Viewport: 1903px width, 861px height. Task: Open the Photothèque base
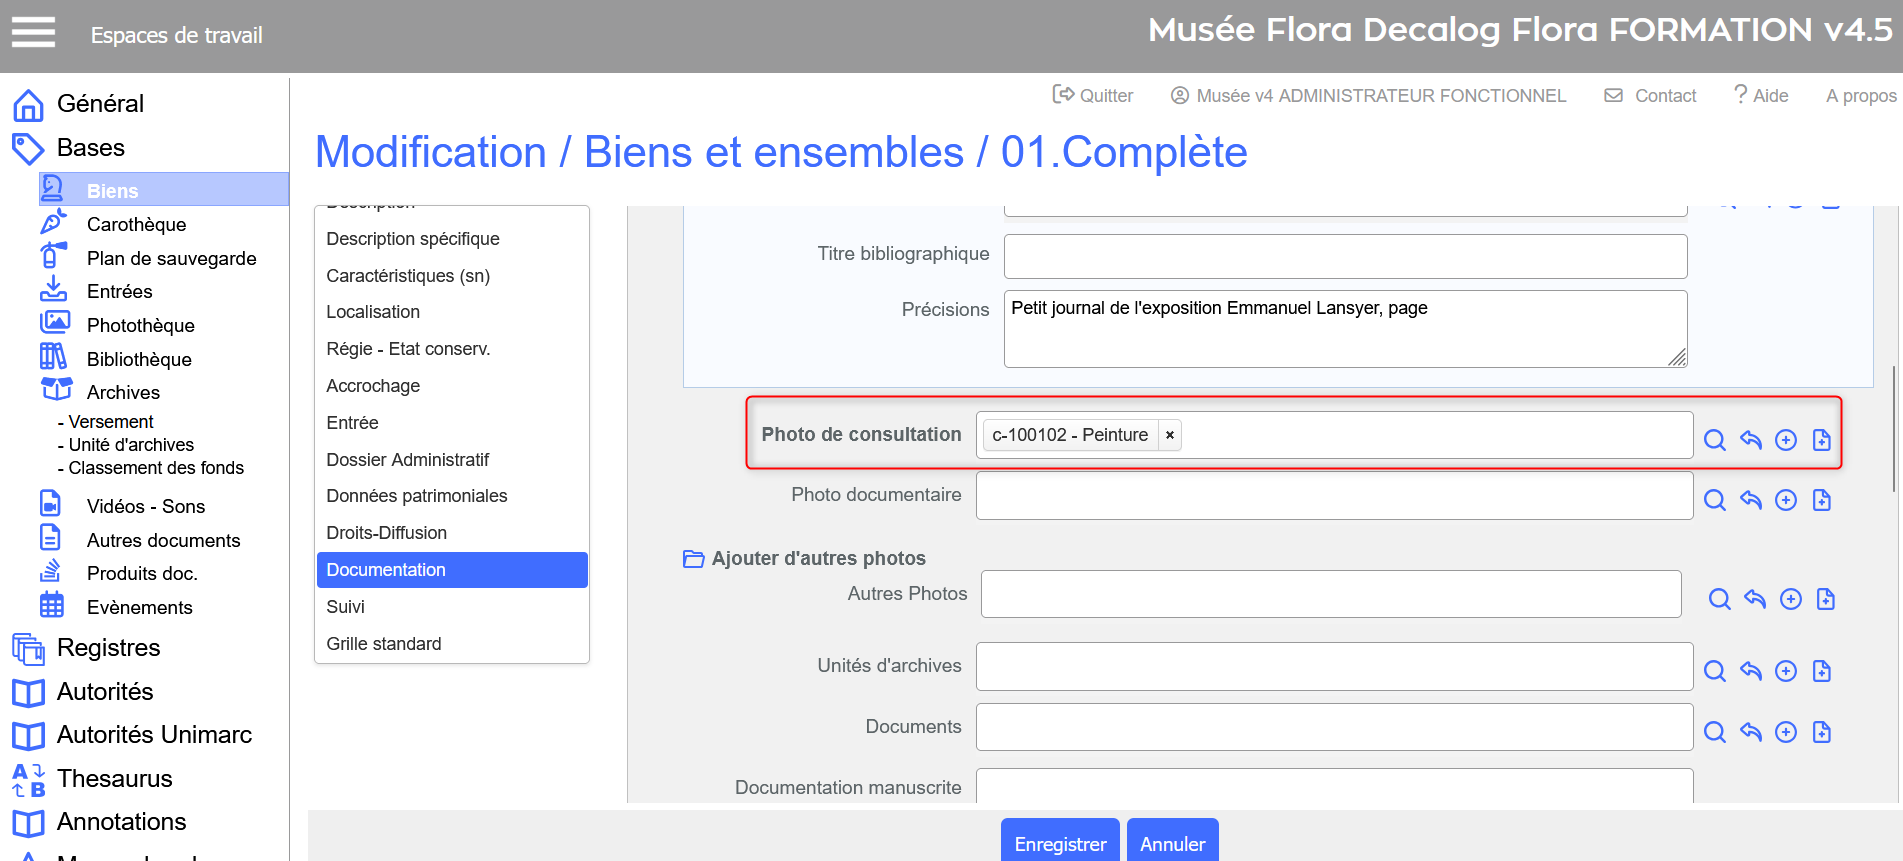[x=140, y=325]
